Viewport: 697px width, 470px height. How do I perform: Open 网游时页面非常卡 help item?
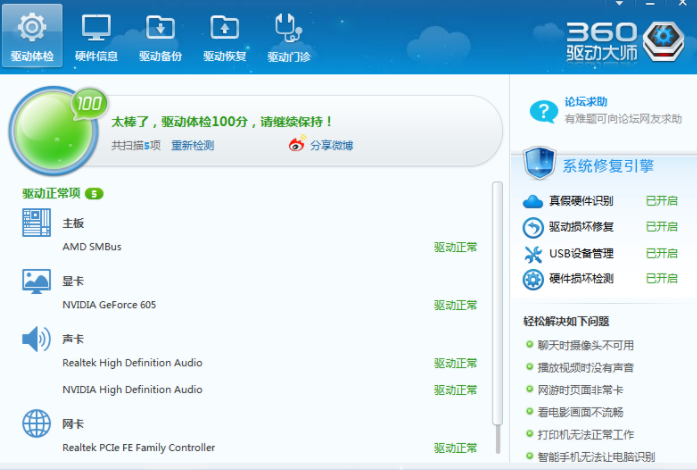tap(580, 390)
